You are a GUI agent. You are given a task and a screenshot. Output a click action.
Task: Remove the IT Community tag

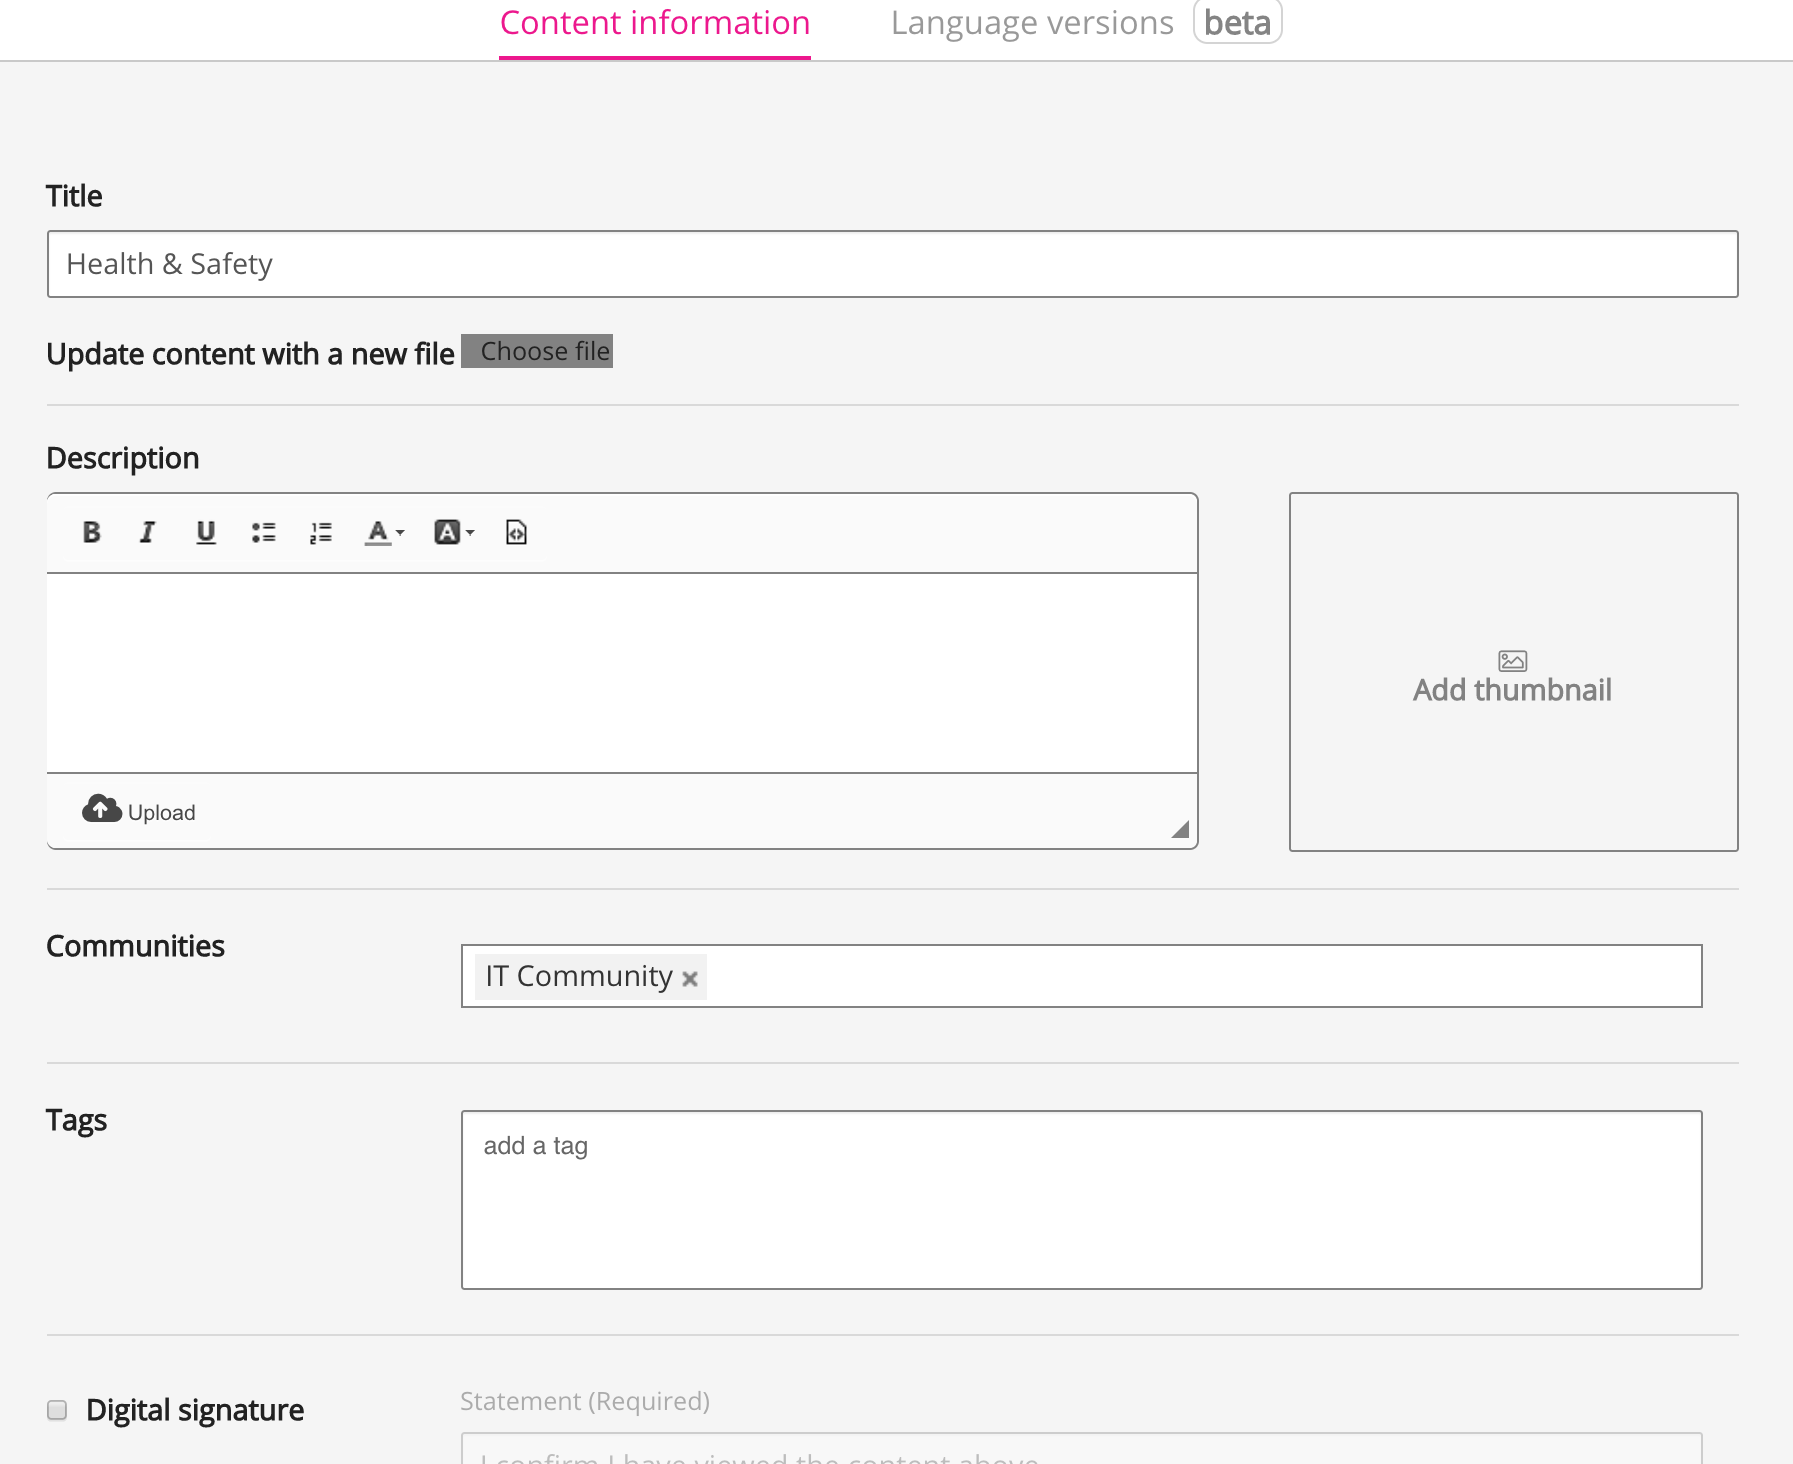(x=690, y=978)
